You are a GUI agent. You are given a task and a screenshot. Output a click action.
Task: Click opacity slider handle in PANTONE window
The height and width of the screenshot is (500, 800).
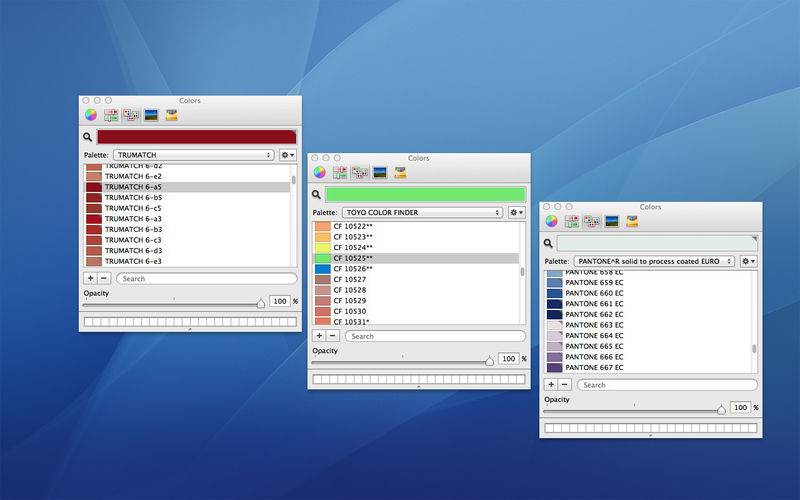click(721, 410)
